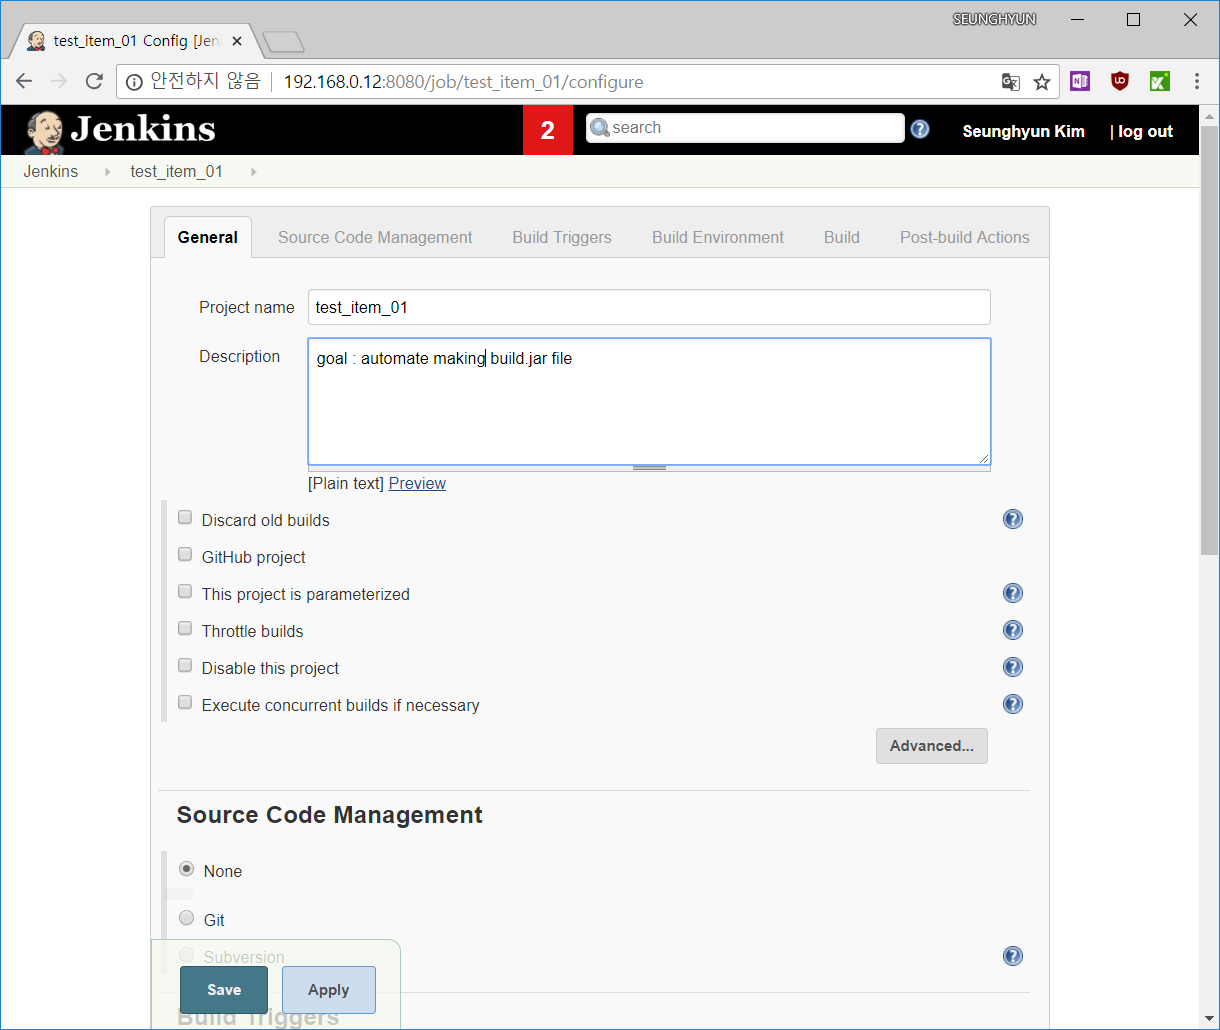This screenshot has width=1220, height=1030.
Task: Open help for Execute concurrent builds
Action: pos(1013,704)
